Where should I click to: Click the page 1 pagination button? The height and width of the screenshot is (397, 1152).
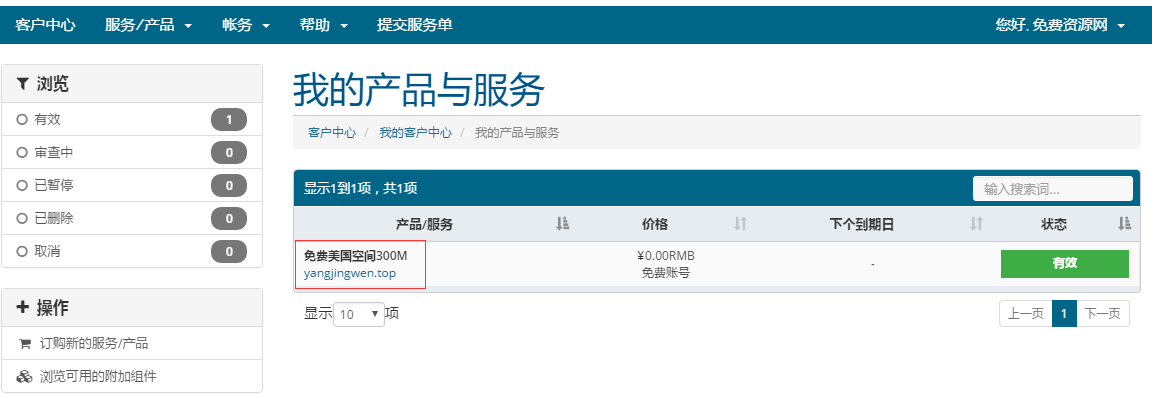(1065, 314)
